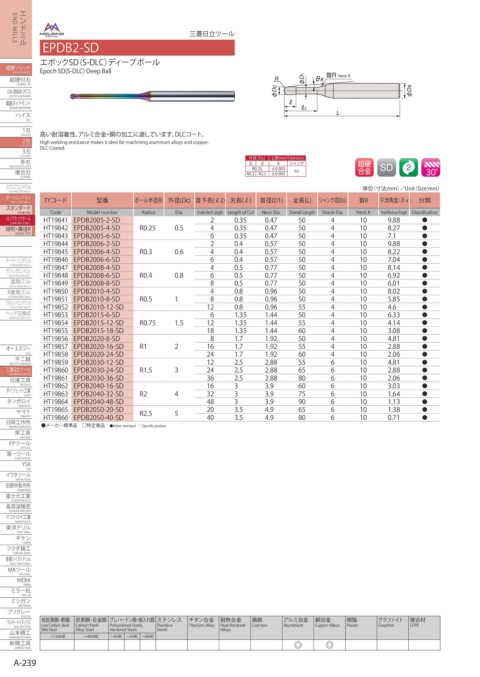Image resolution: width=480 pixels, height=677 pixels.
Task: Select the EPDB2-SD red title banner
Action: coord(137,47)
